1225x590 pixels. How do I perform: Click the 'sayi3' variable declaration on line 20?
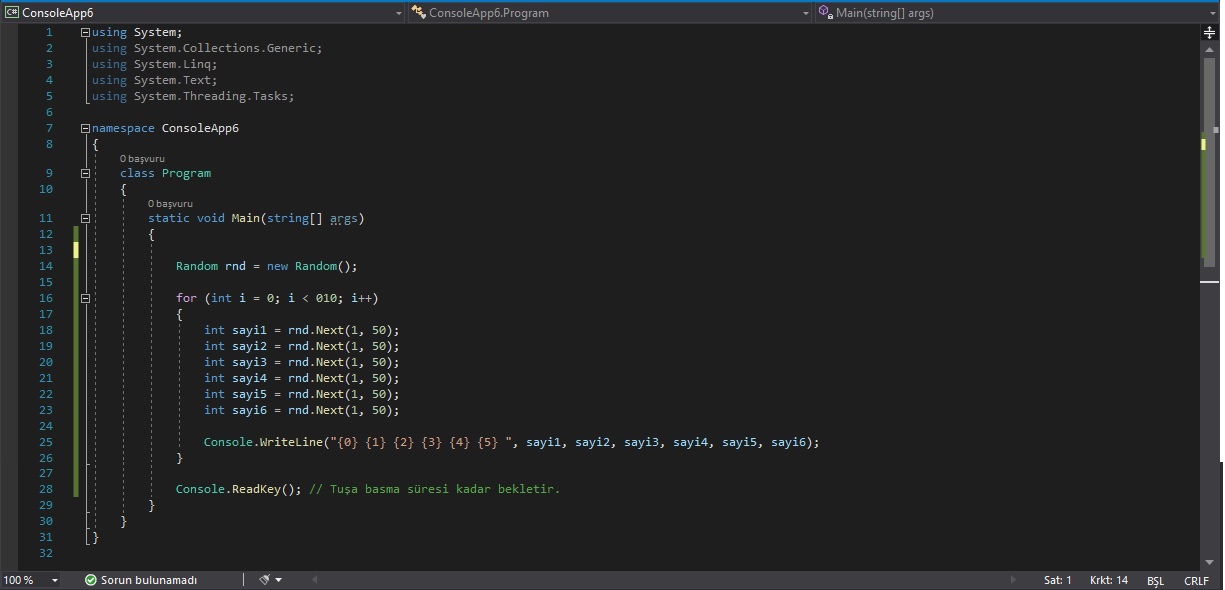pos(249,362)
